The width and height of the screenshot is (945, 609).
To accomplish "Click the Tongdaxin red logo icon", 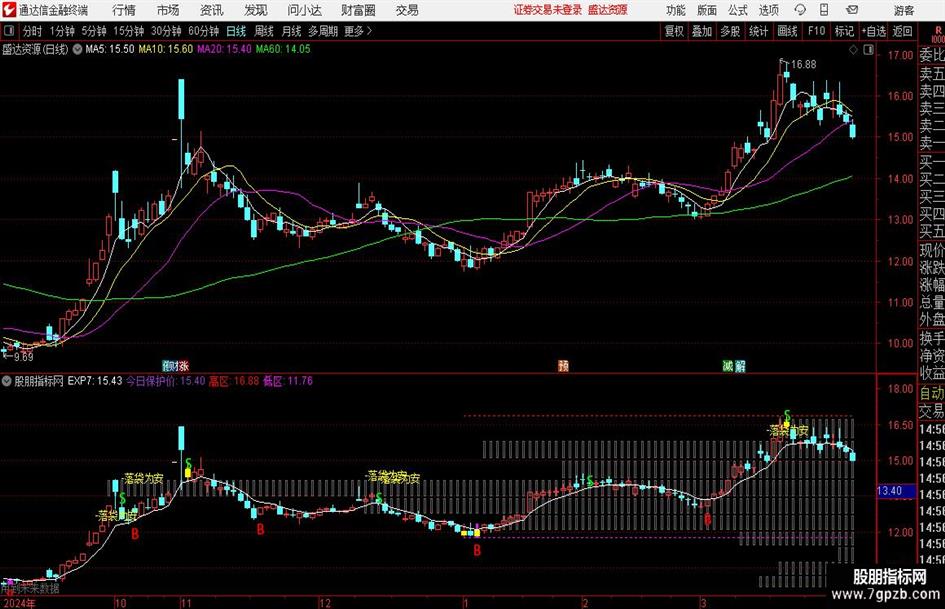I will click(9, 10).
